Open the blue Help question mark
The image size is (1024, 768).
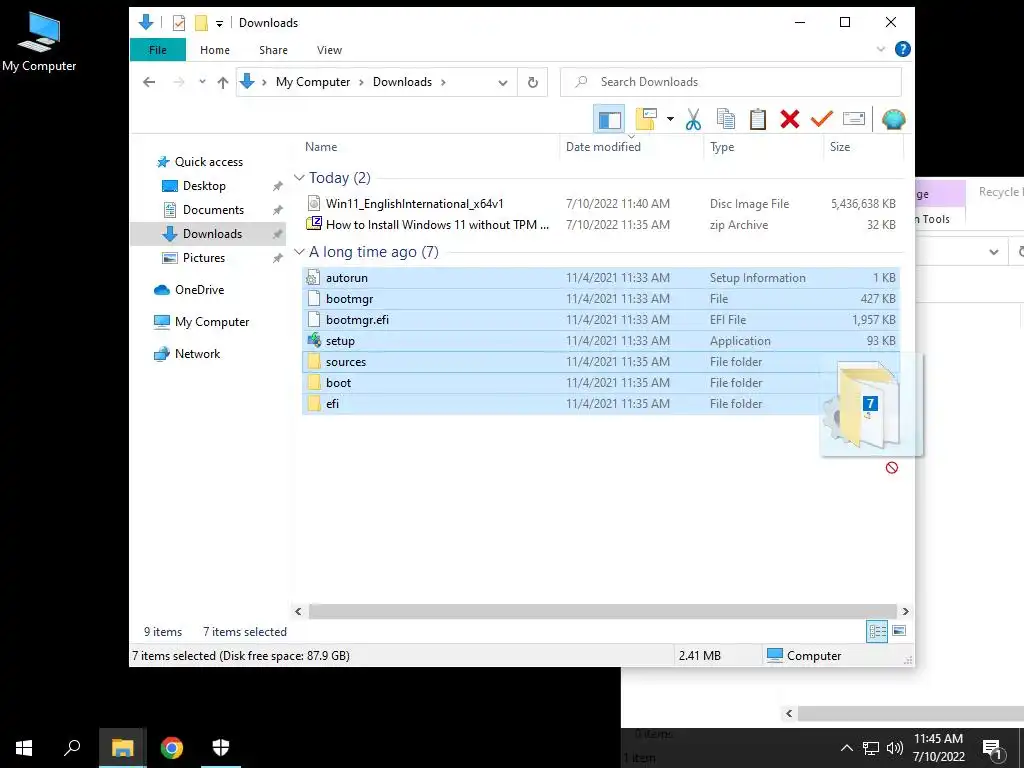903,50
